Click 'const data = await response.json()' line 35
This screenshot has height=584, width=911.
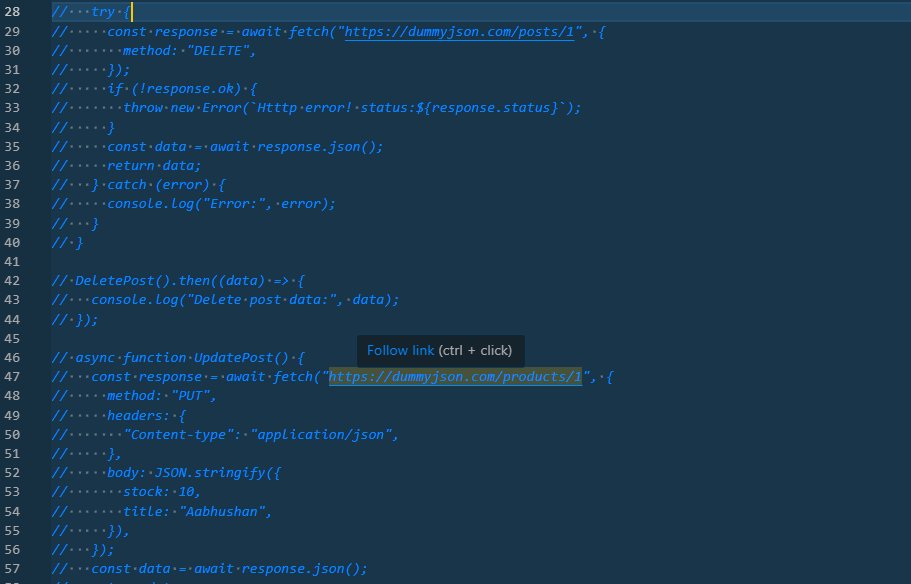click(x=245, y=146)
